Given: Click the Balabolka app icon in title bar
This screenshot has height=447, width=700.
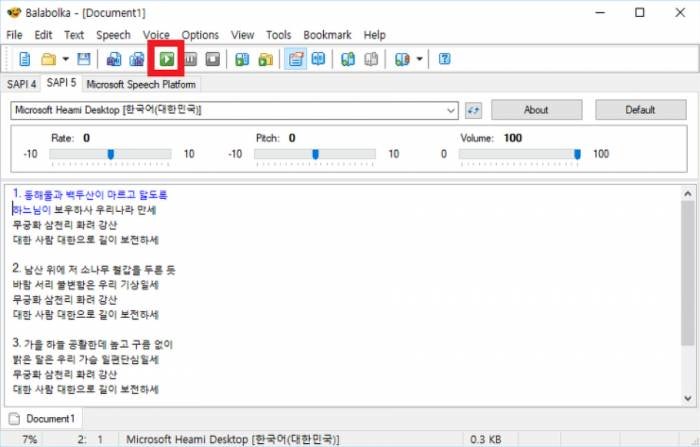Looking at the screenshot, I should [x=14, y=13].
